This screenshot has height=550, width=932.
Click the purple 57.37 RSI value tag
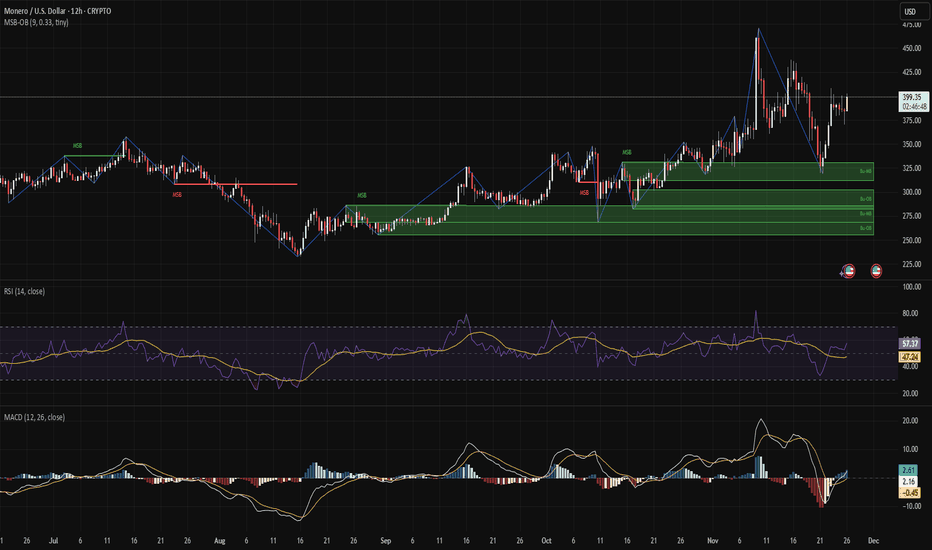(910, 341)
